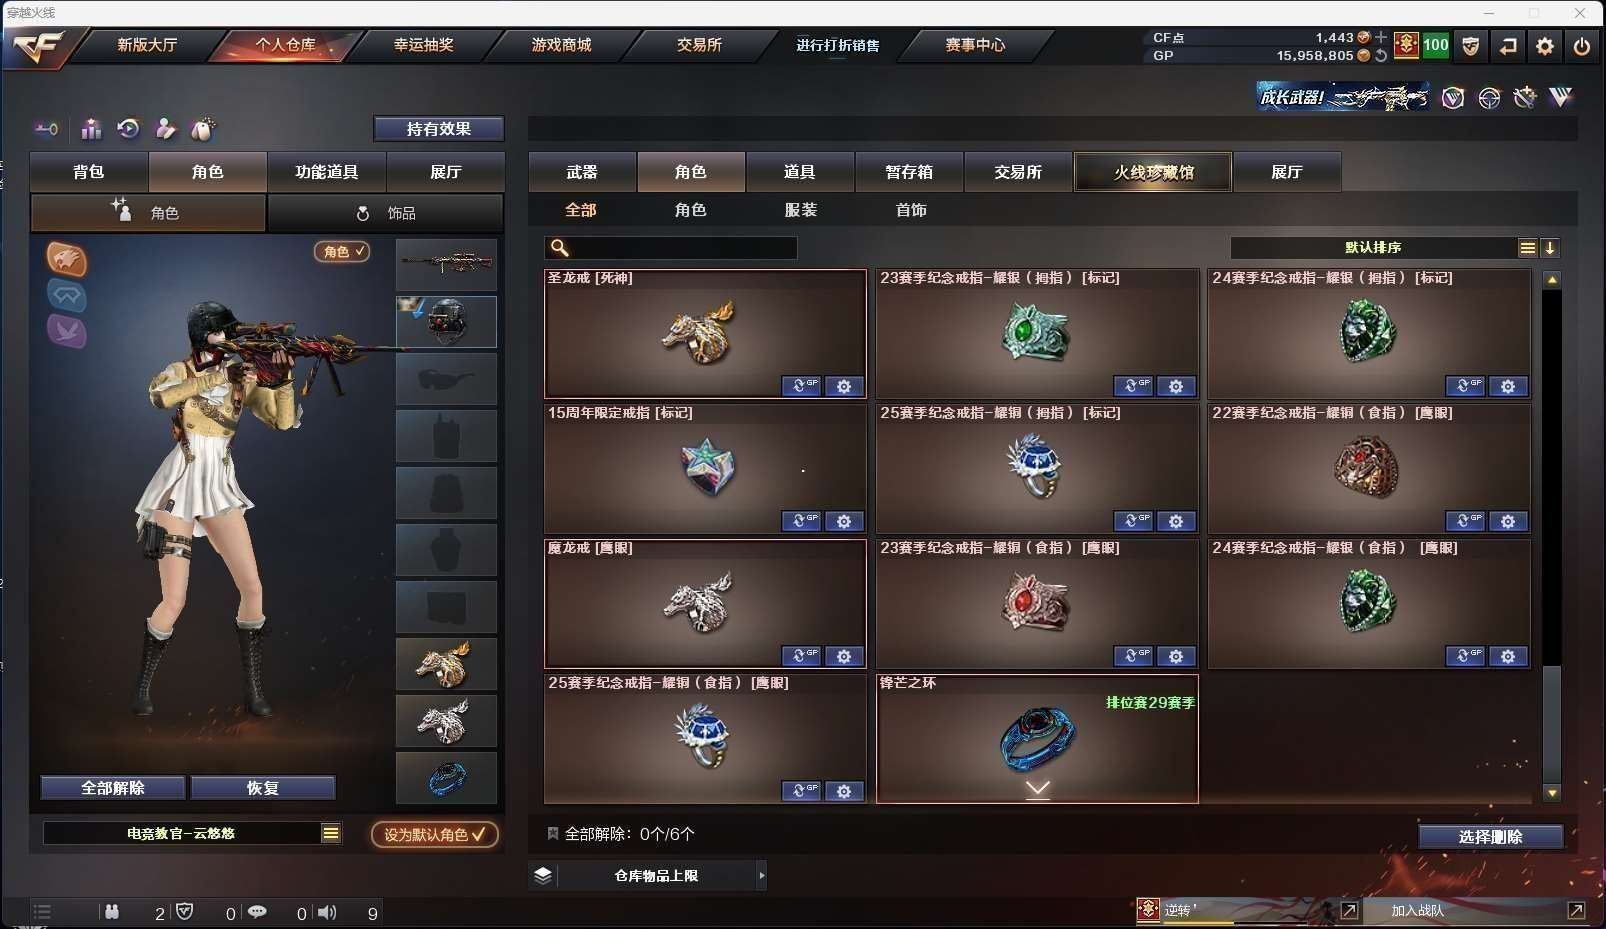Expand the 电竞教官-云悠悠 character list
Viewport: 1606px width, 929px height.
(331, 833)
